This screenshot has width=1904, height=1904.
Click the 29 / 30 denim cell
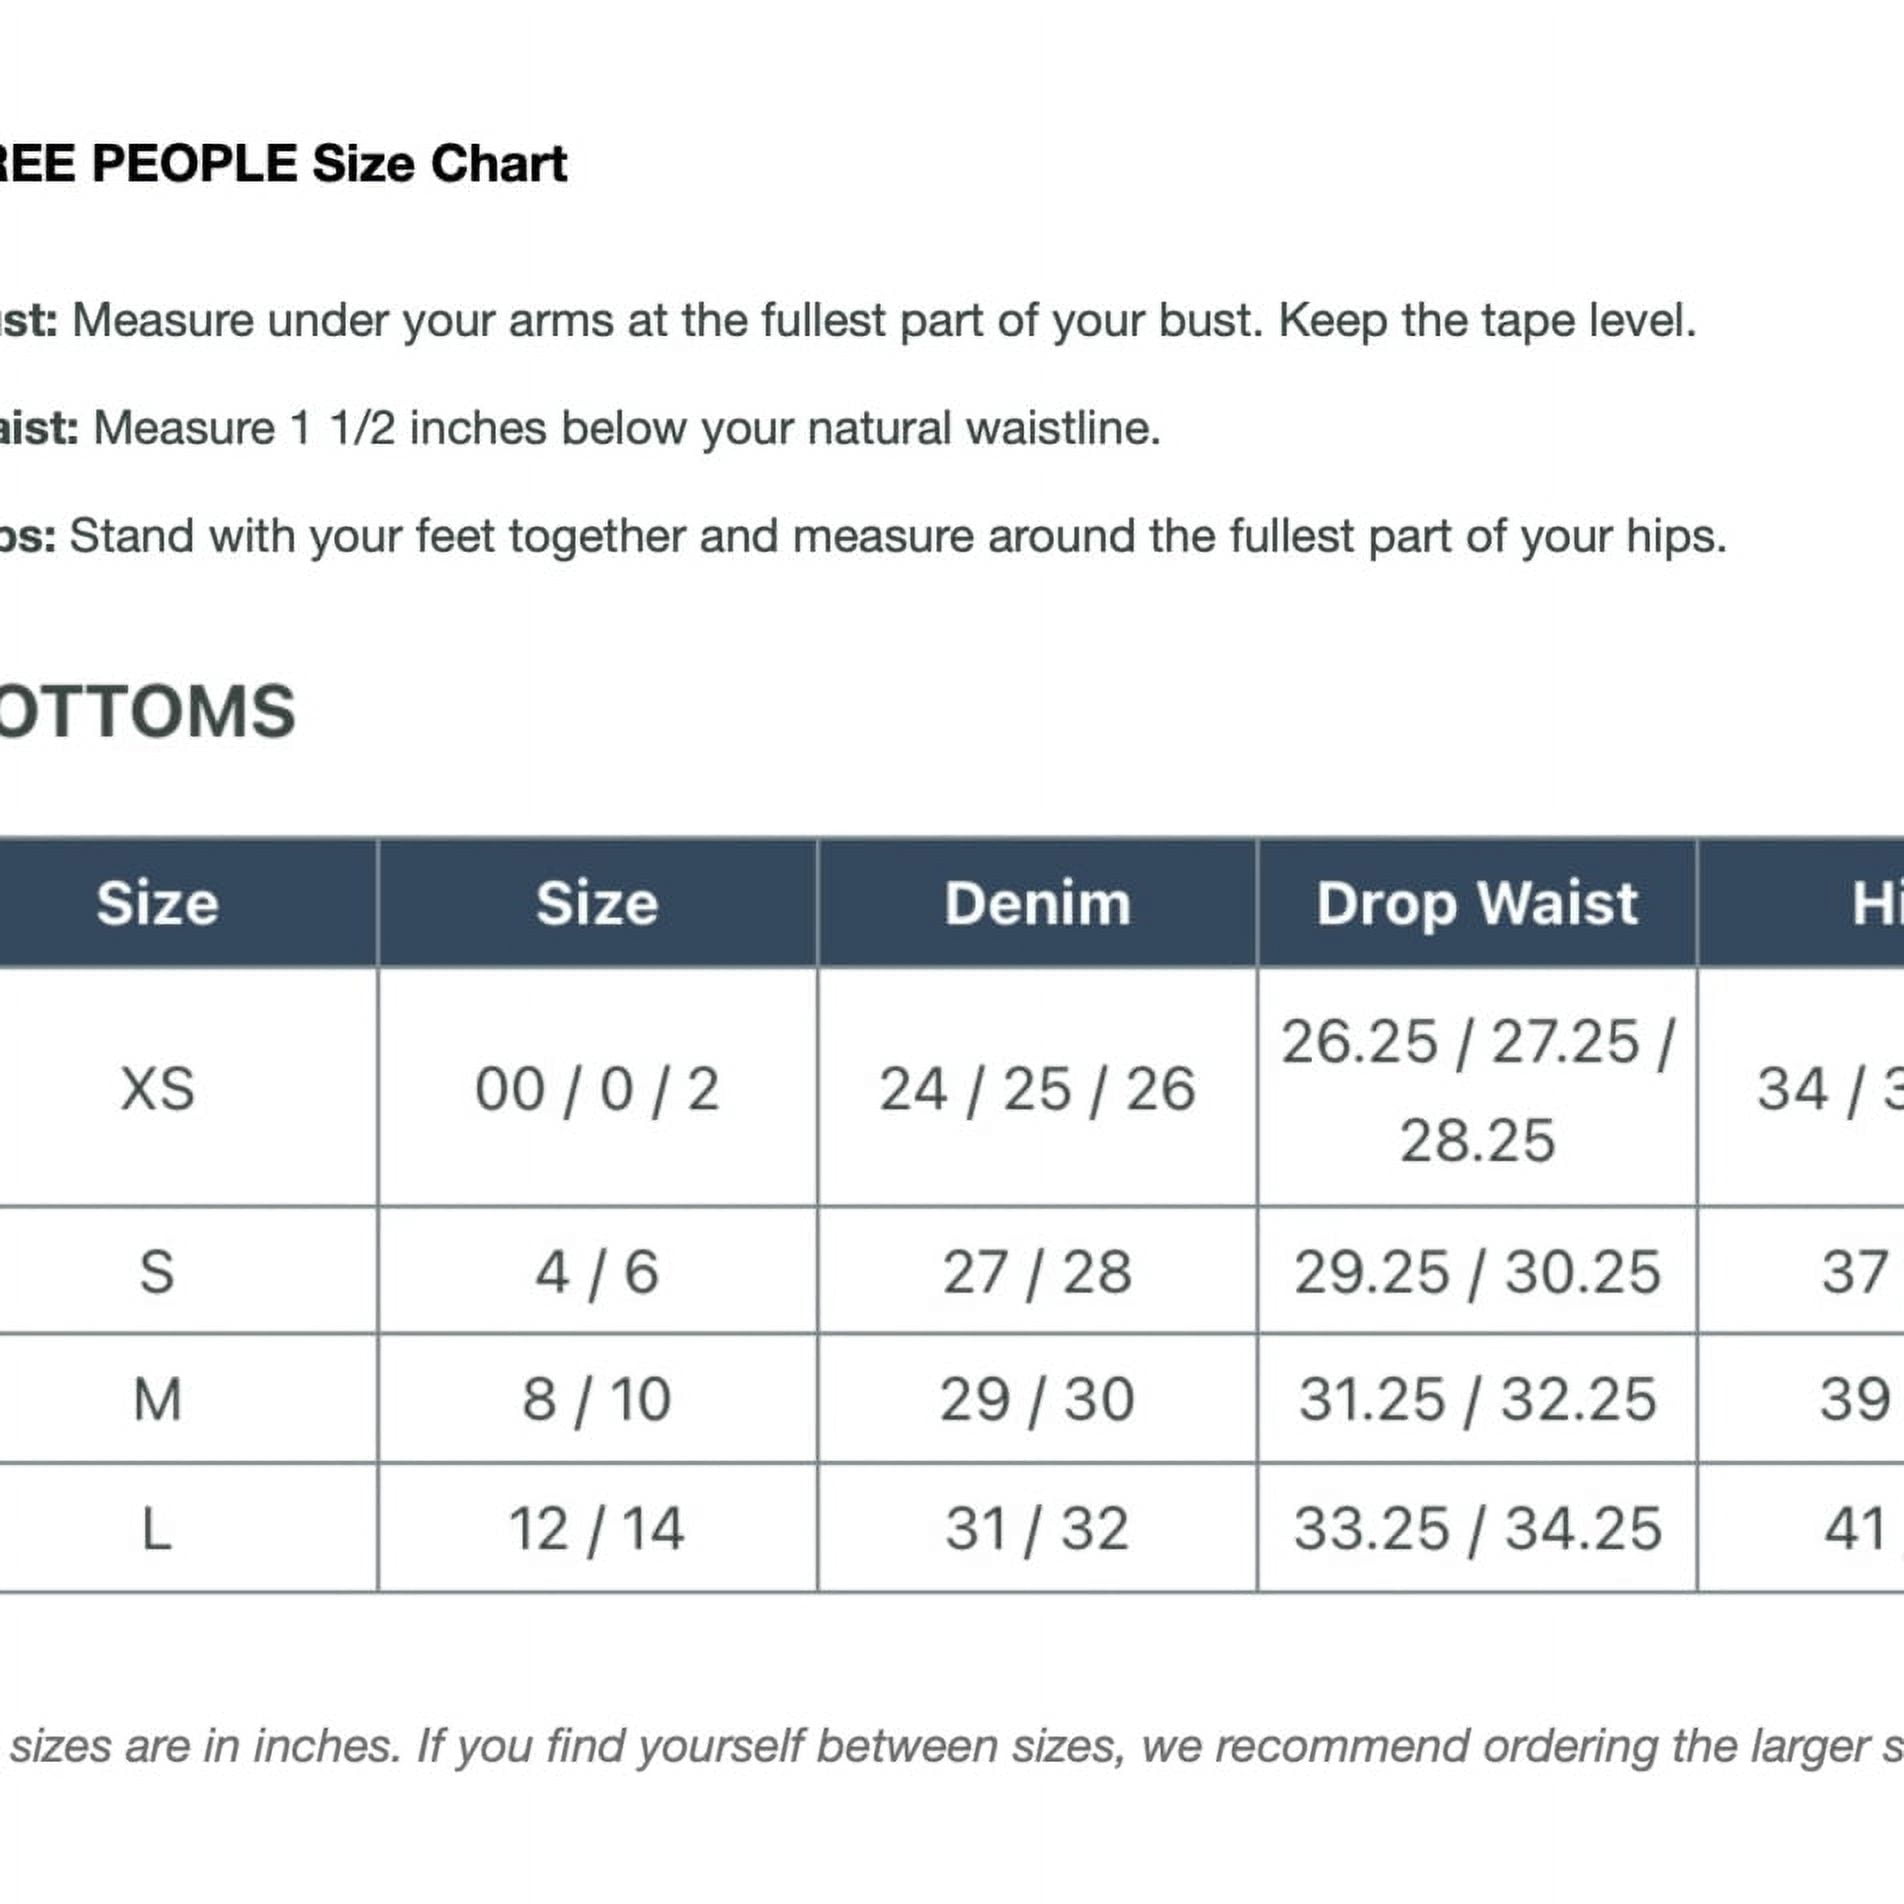click(x=1037, y=1398)
